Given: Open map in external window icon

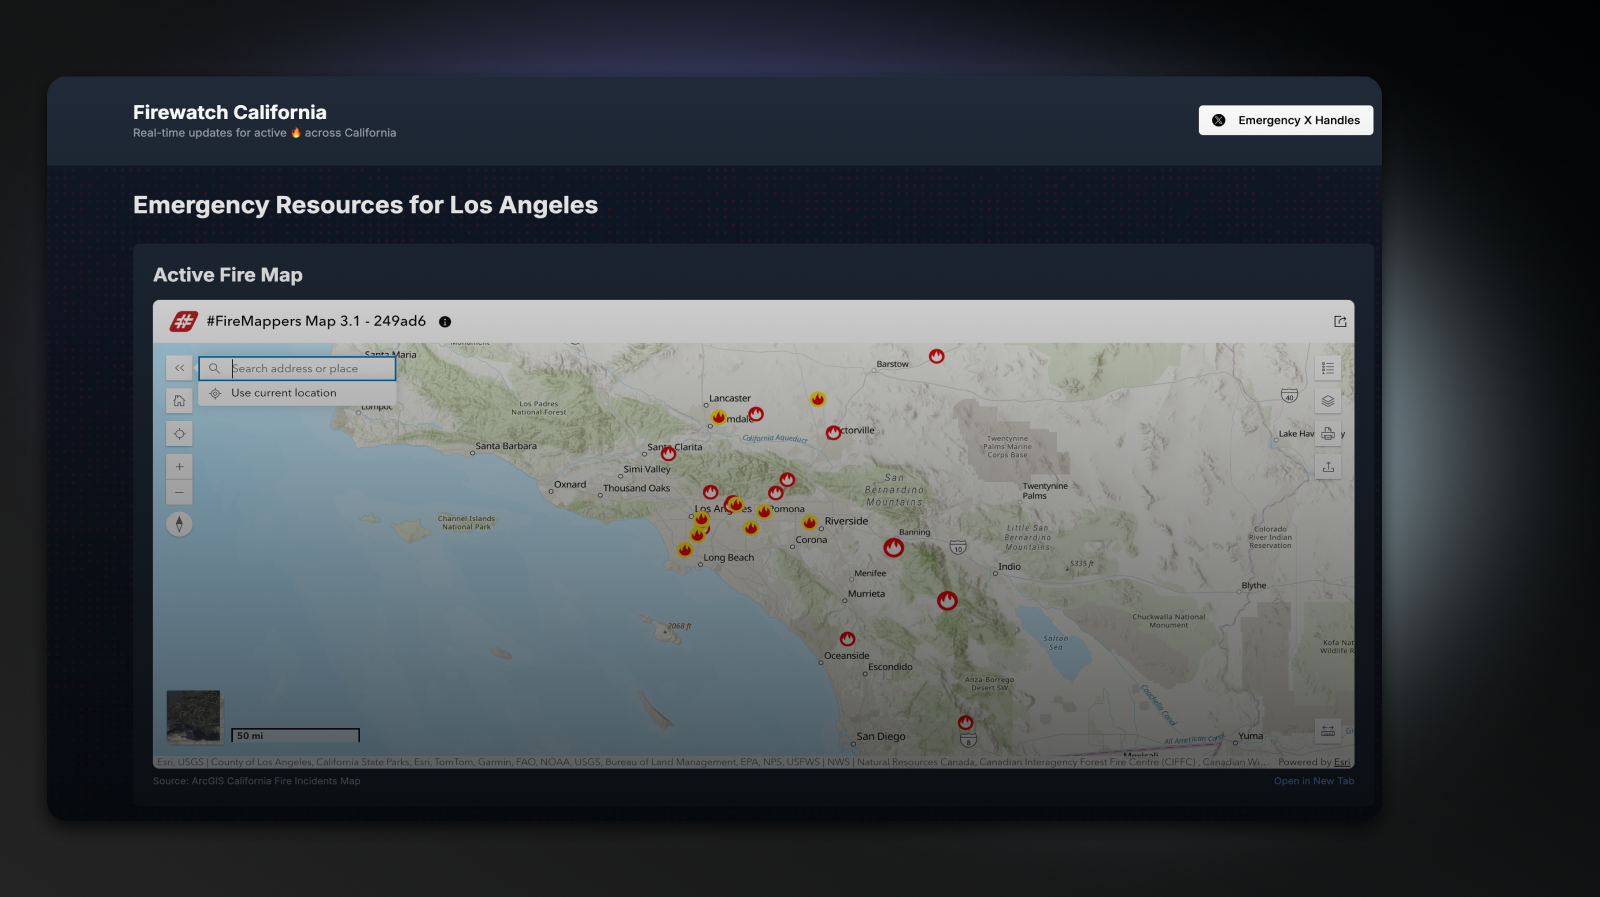Looking at the screenshot, I should coord(1340,322).
